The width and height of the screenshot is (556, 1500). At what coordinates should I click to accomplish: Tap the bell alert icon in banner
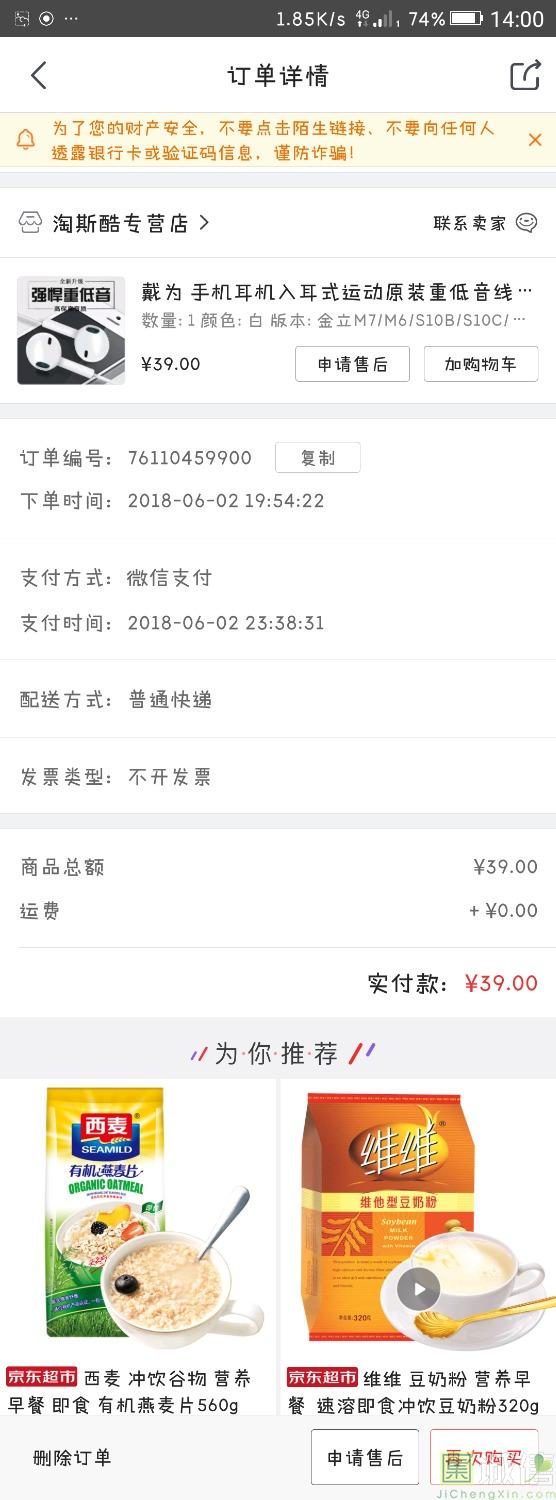point(25,140)
